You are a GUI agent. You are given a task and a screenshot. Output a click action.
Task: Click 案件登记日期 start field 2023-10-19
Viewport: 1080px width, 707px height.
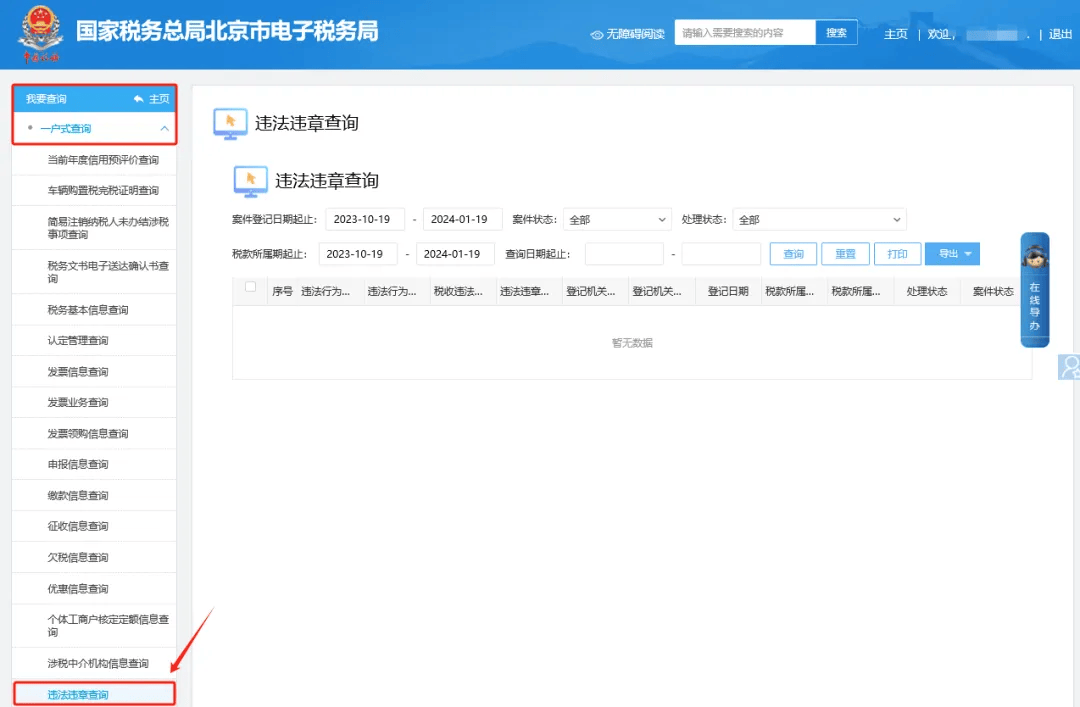pyautogui.click(x=365, y=220)
